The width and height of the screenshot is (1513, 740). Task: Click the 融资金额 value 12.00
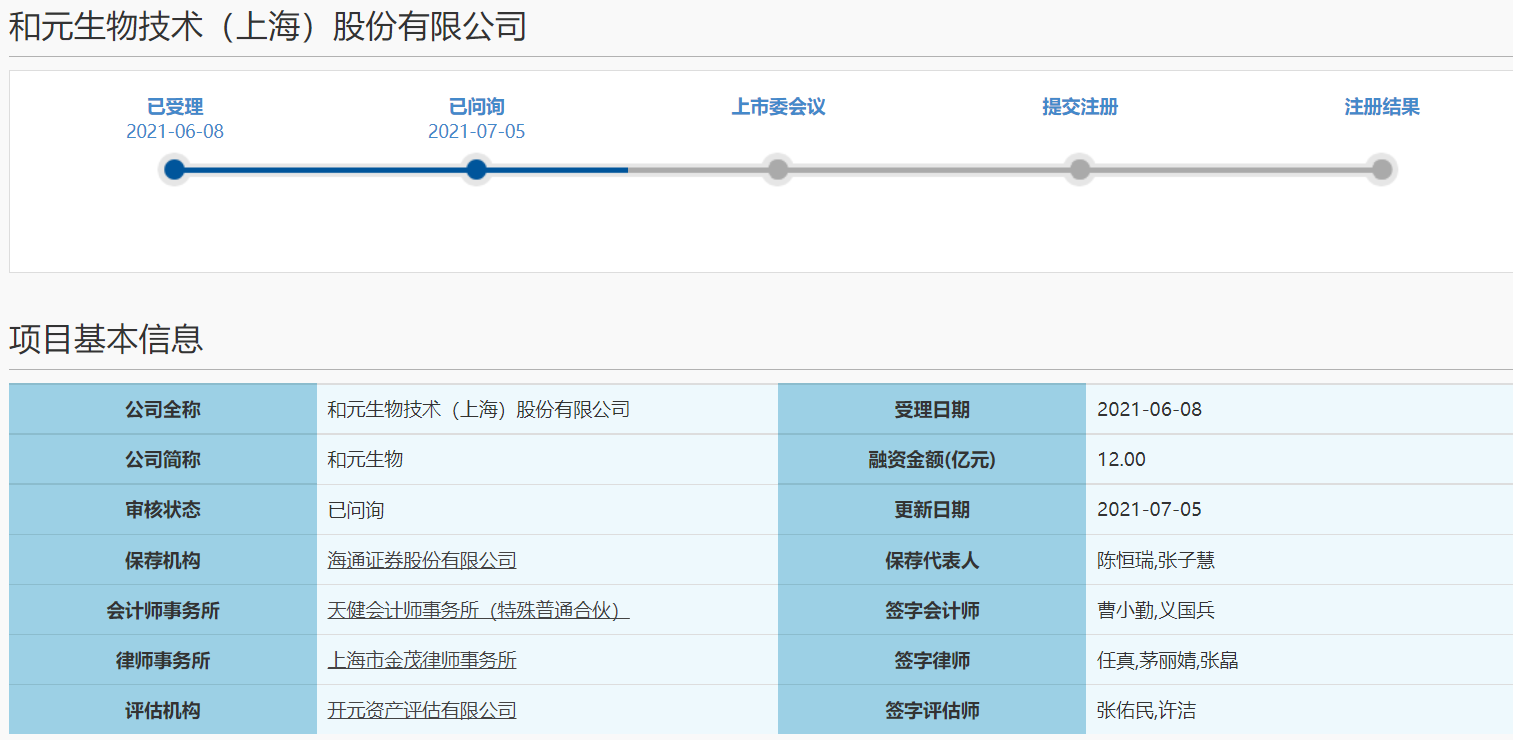1118,459
